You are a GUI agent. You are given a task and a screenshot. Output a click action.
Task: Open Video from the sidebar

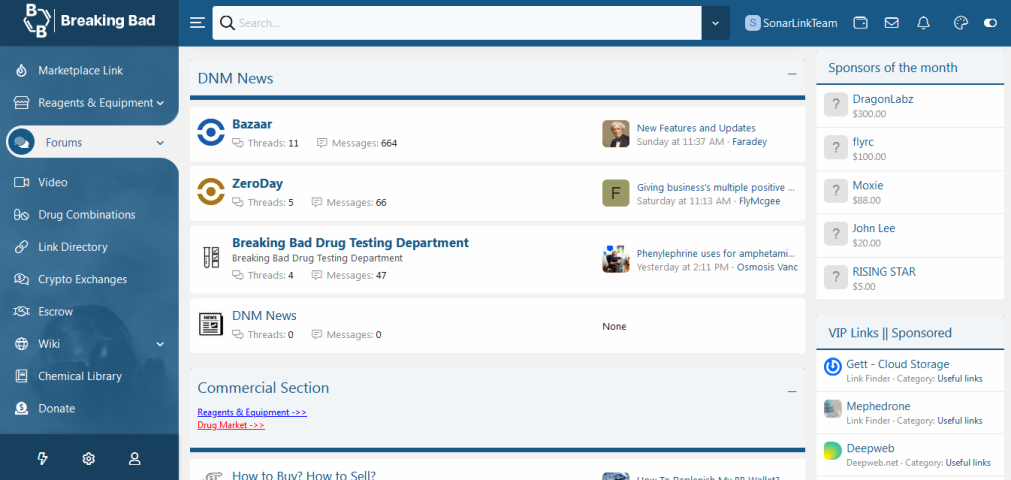(53, 183)
